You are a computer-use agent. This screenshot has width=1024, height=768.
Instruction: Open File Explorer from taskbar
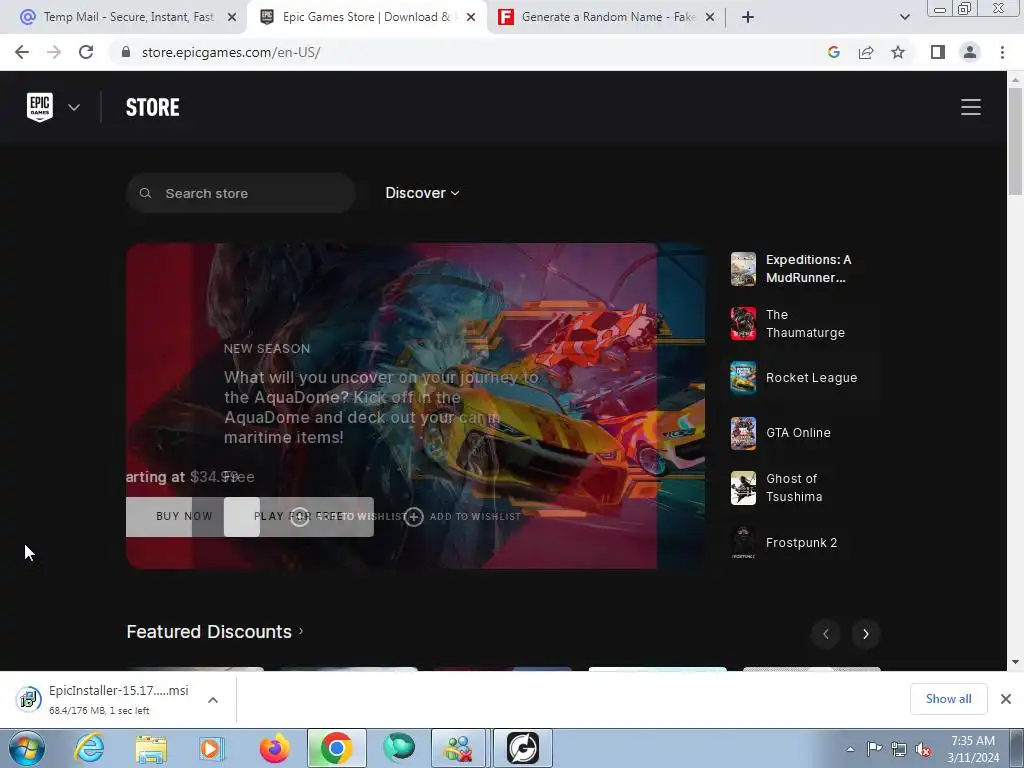point(151,748)
